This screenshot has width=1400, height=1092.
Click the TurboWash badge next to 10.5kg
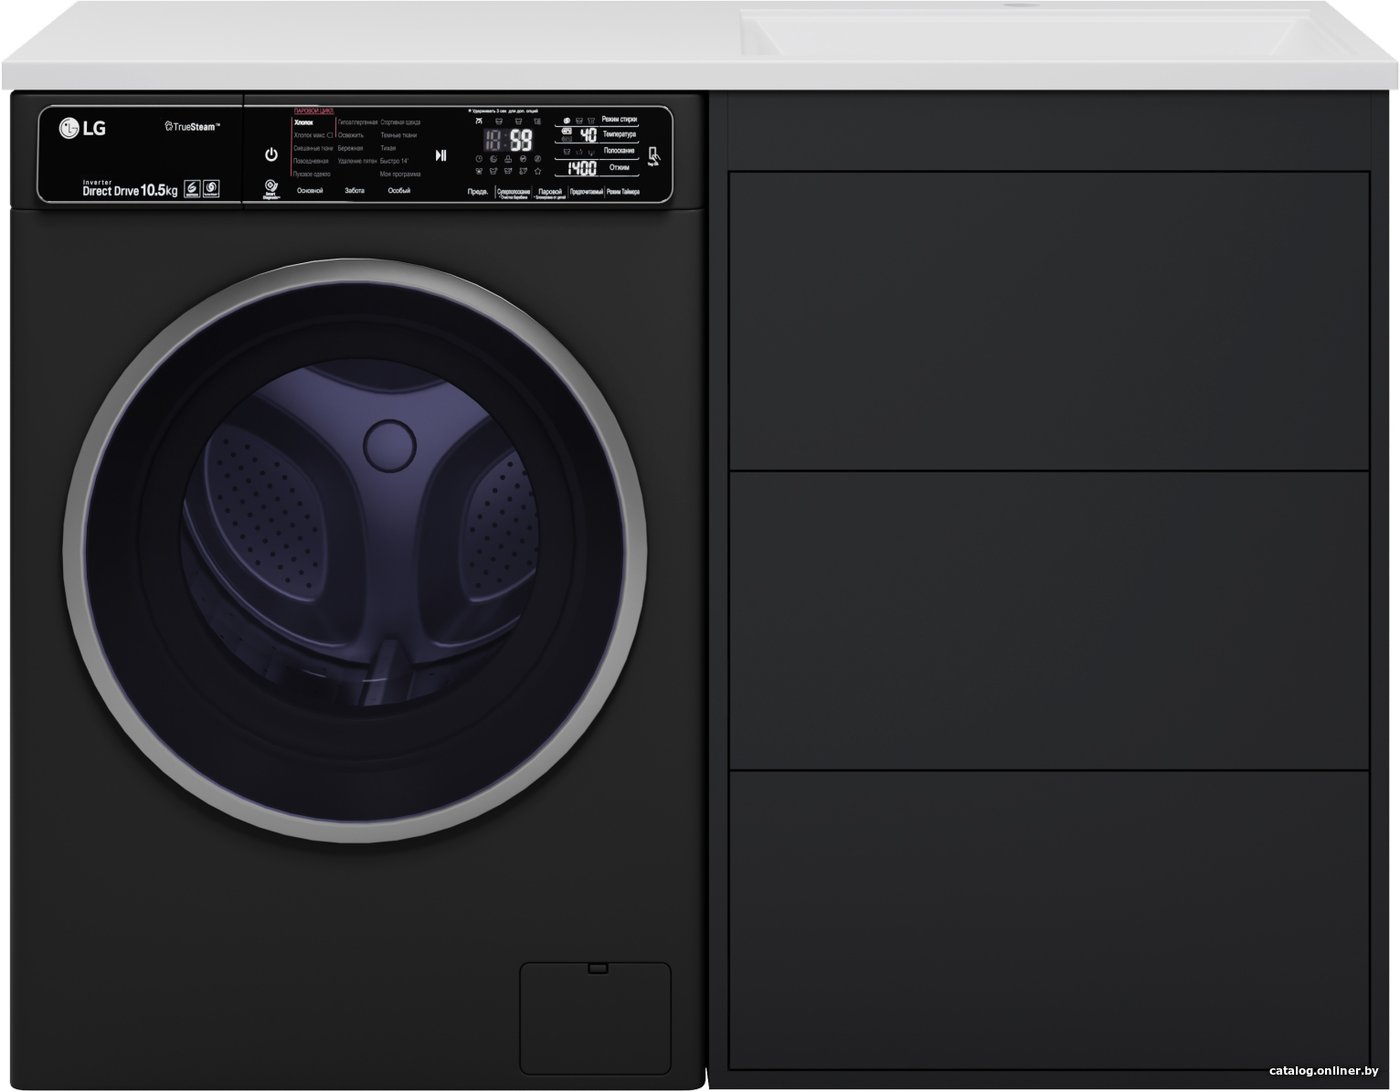click(x=211, y=188)
